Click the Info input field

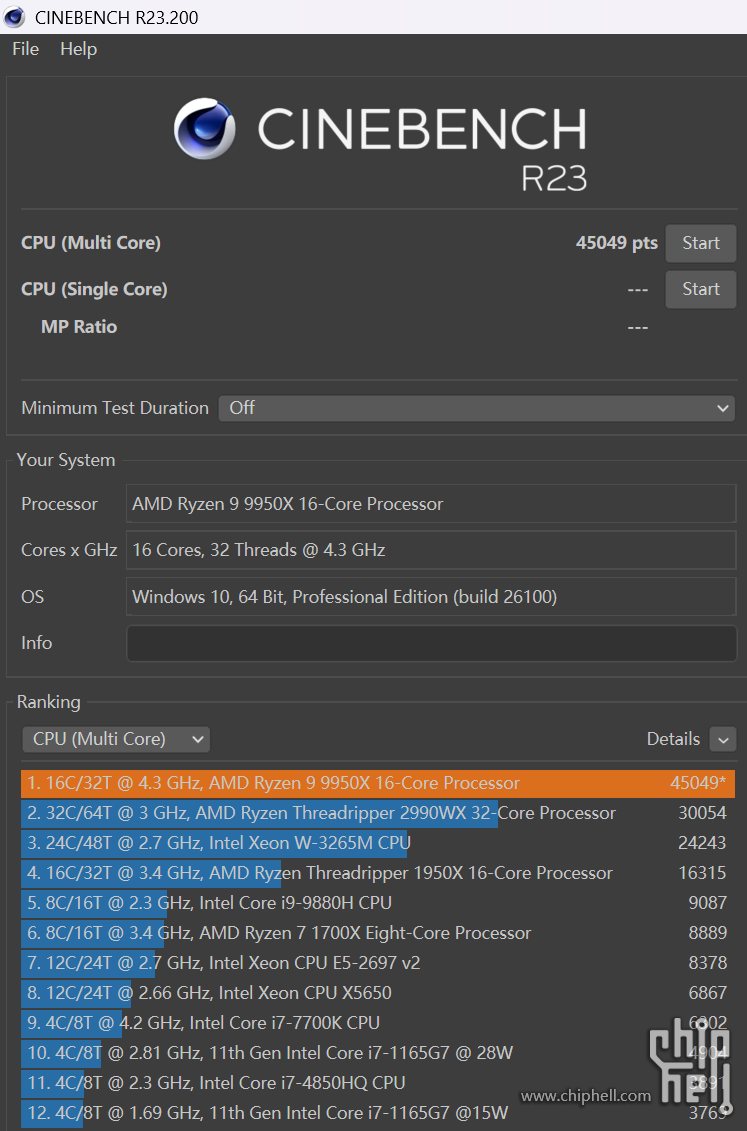431,643
